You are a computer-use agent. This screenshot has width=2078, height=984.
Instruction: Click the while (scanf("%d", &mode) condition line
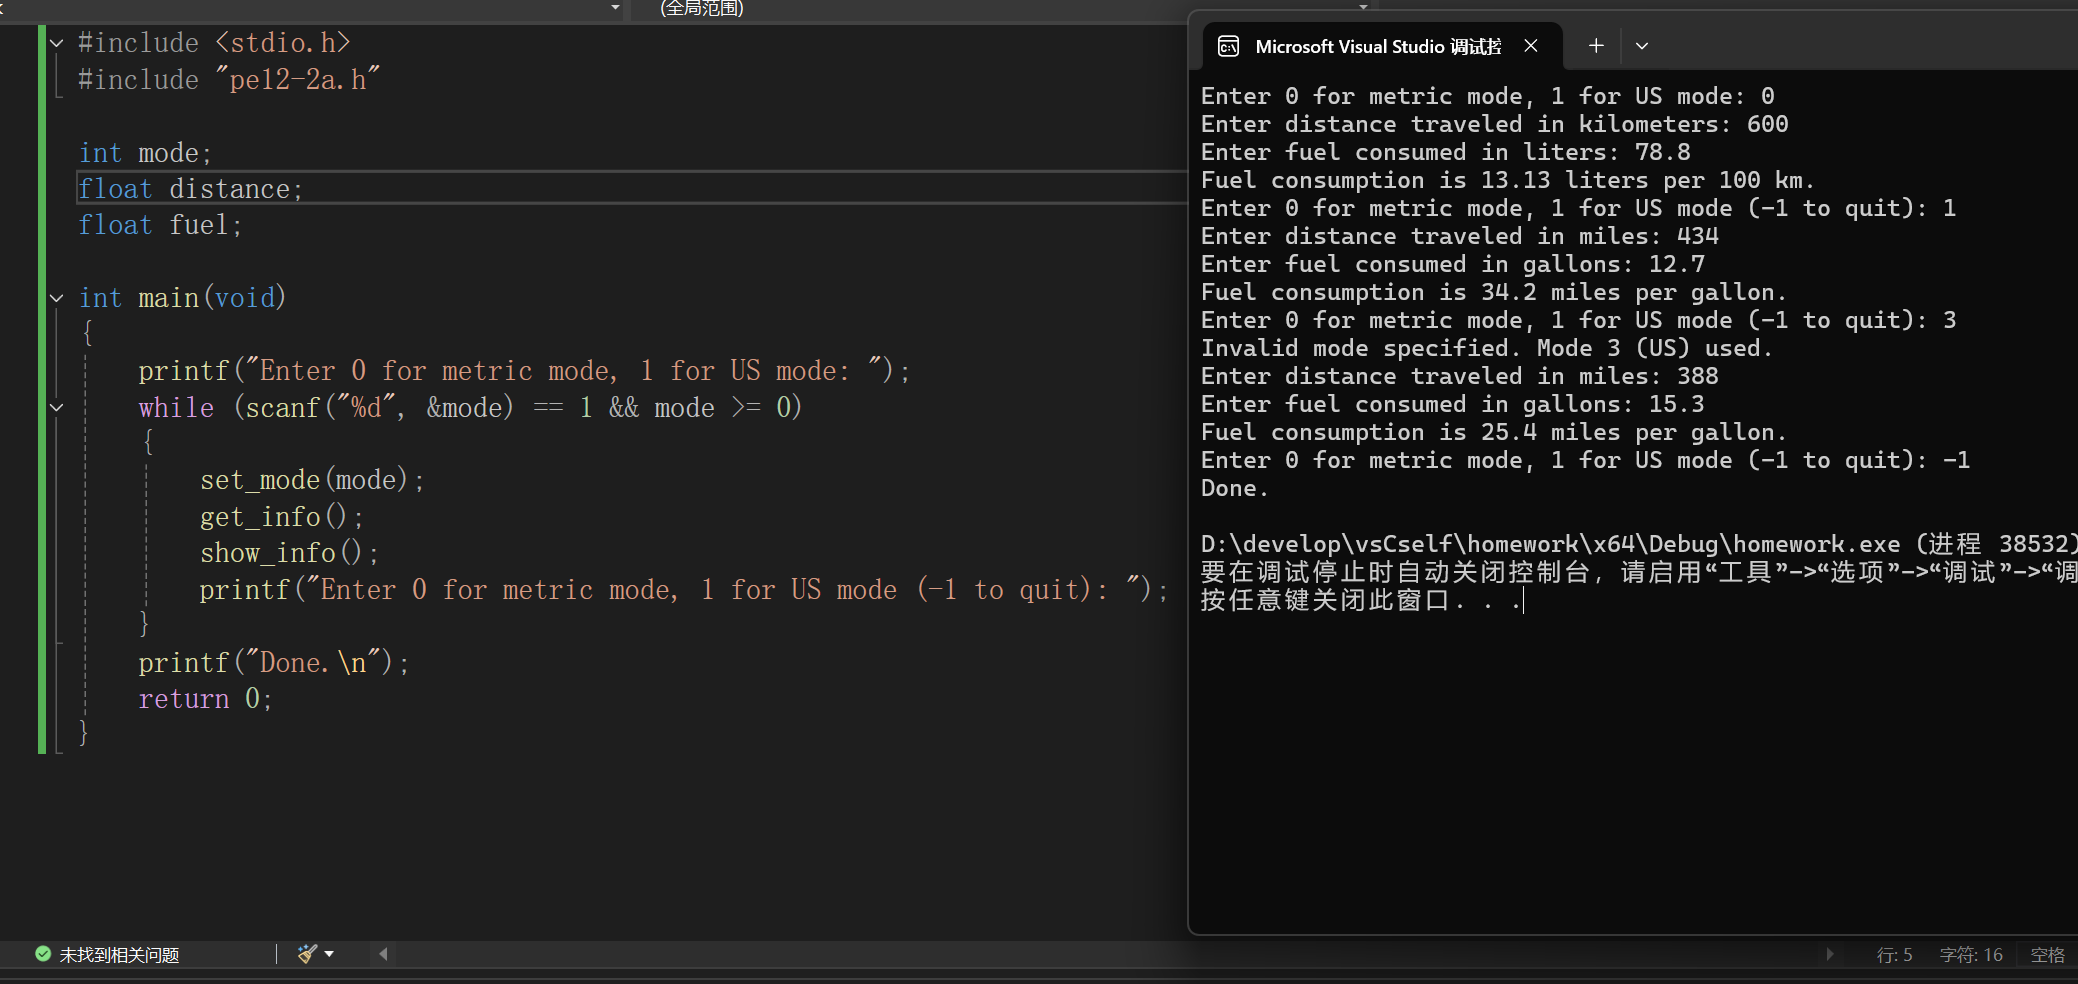pos(470,408)
